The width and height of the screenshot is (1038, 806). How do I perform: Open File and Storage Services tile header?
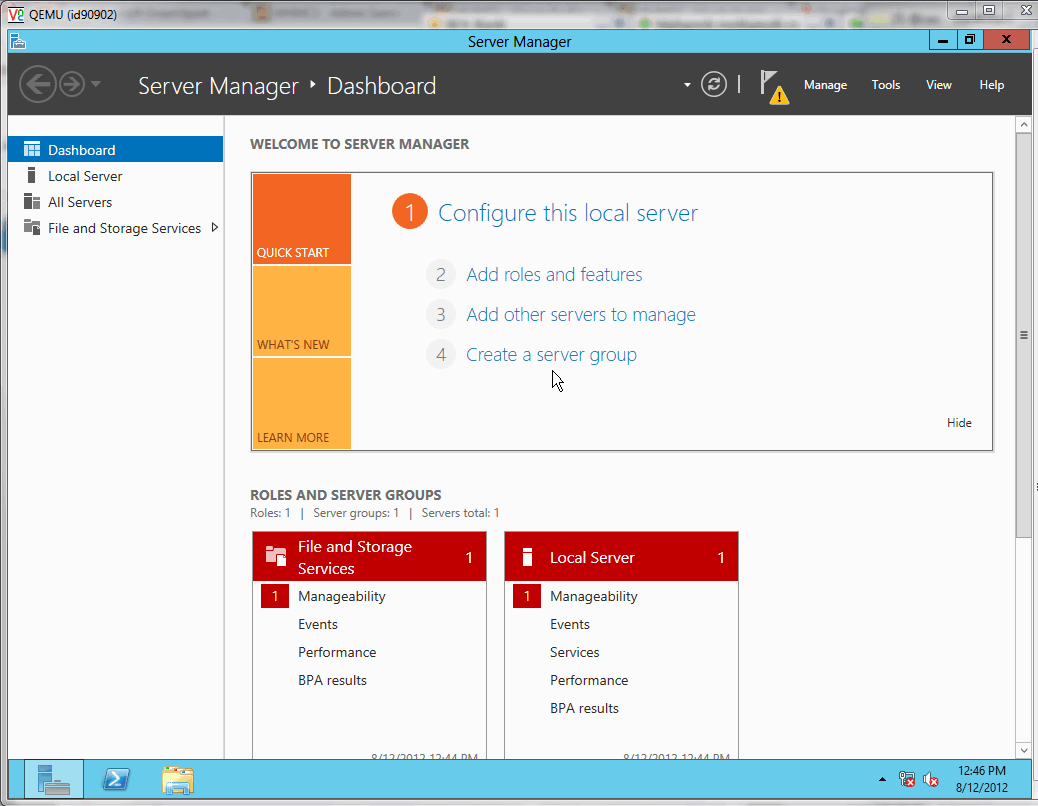pyautogui.click(x=369, y=557)
